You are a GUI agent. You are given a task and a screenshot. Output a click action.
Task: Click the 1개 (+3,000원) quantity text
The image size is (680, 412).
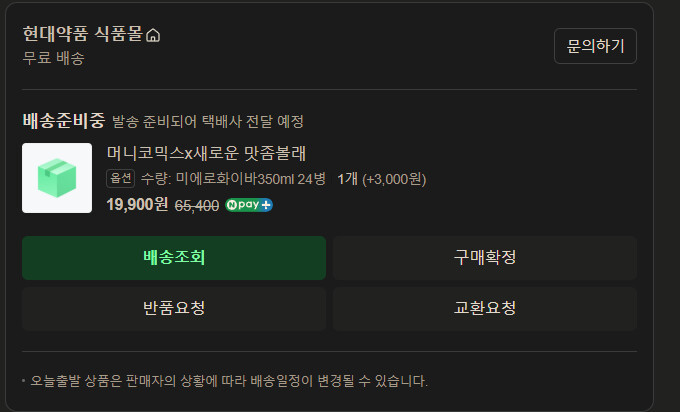[x=382, y=179]
